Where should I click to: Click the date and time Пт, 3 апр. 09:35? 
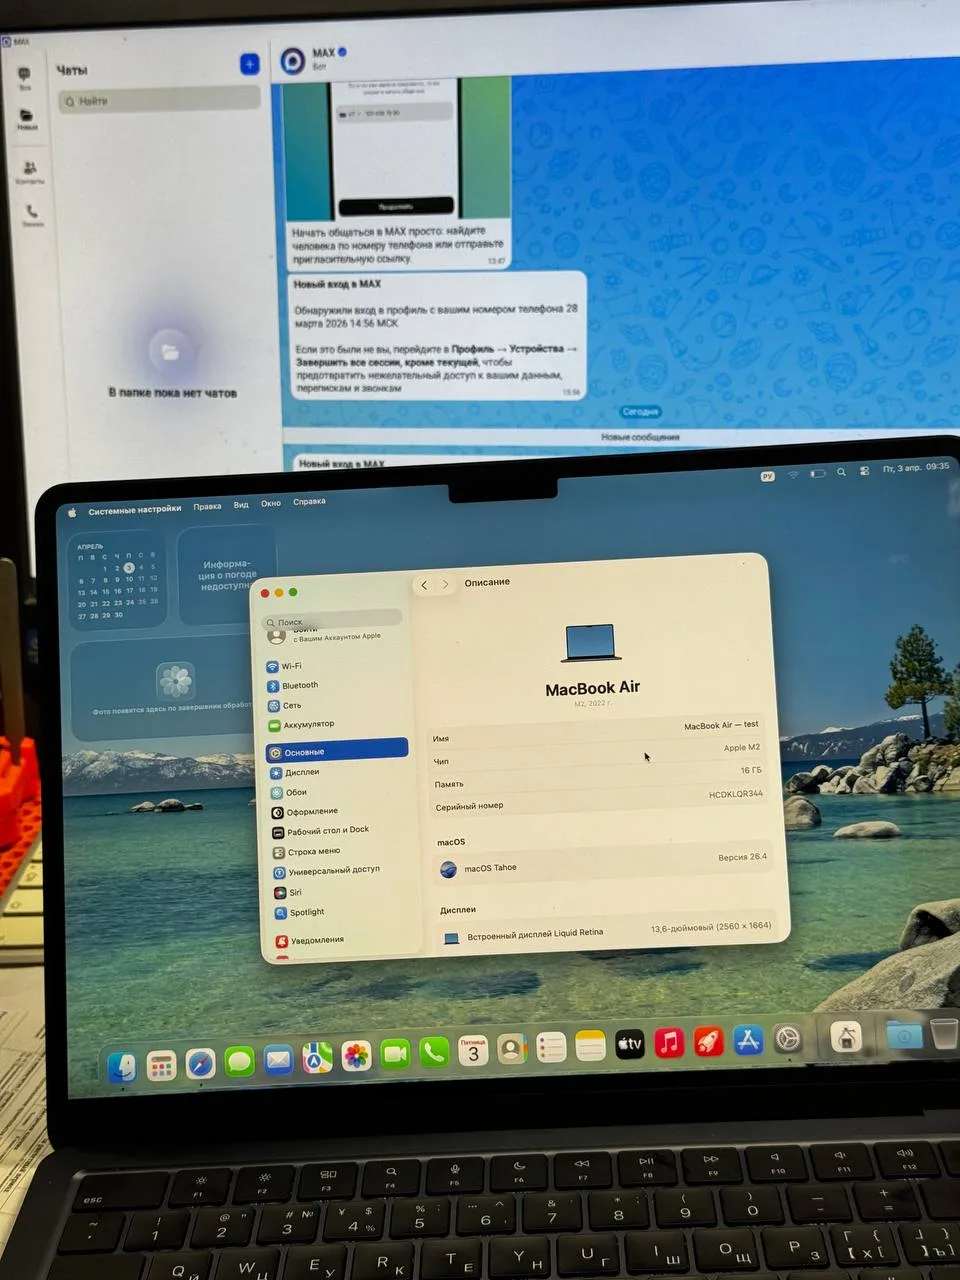pos(915,467)
